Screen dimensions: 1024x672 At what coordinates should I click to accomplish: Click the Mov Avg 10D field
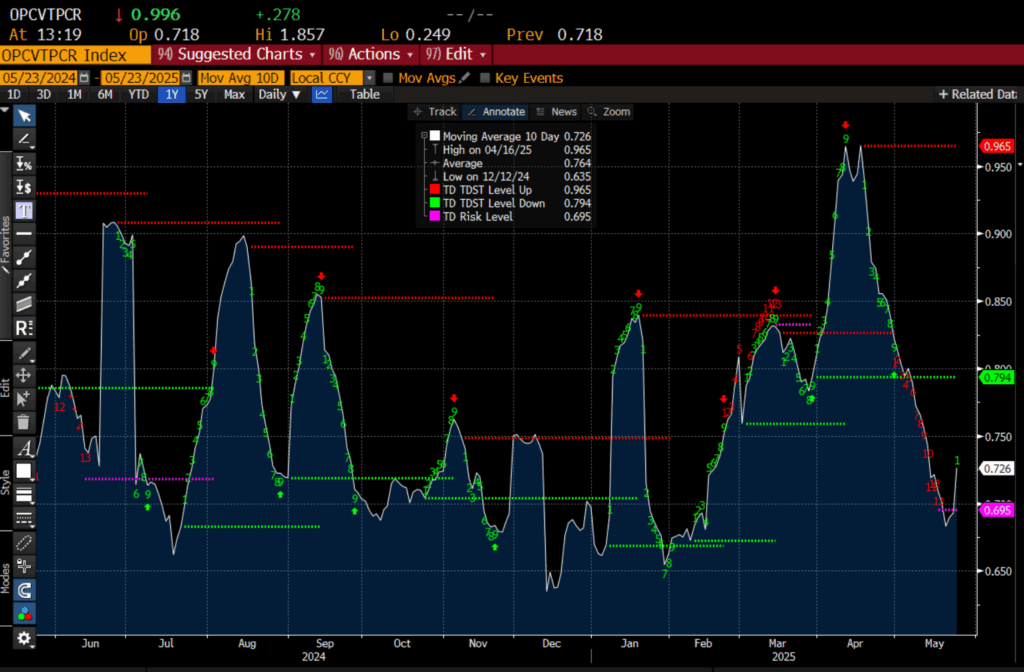[x=241, y=78]
